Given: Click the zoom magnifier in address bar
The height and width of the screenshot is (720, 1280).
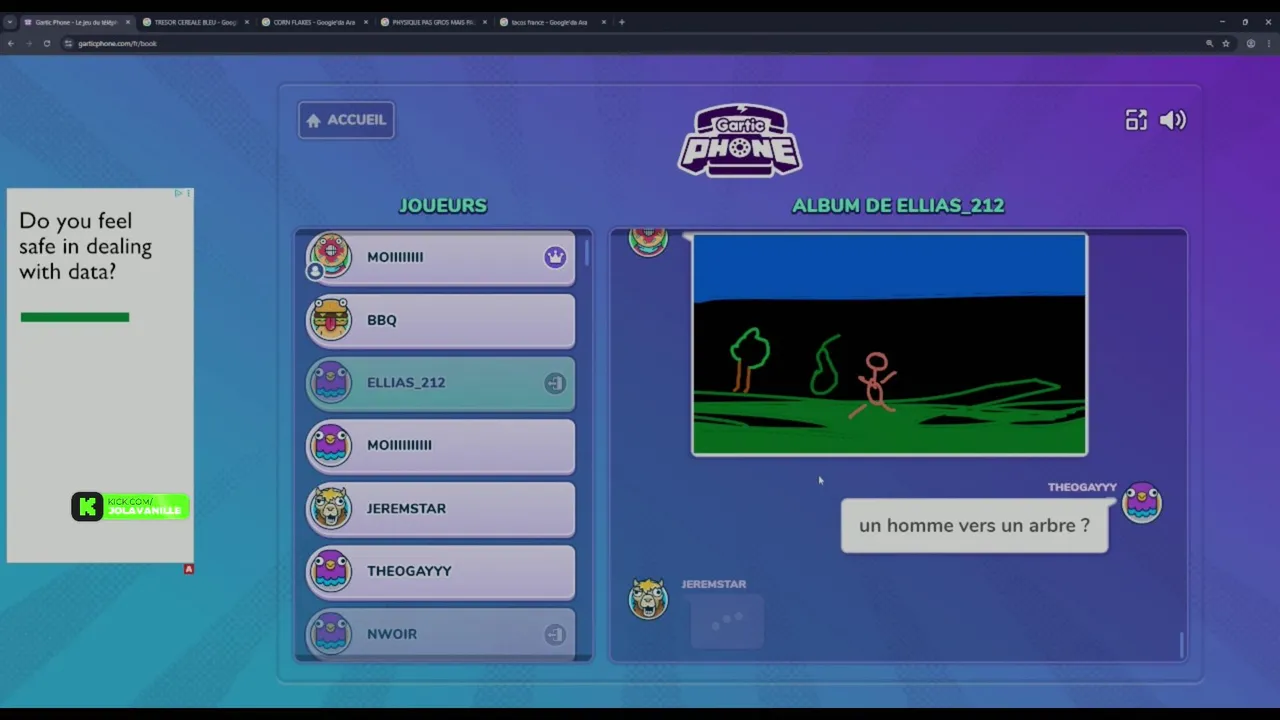Looking at the screenshot, I should tap(1209, 43).
